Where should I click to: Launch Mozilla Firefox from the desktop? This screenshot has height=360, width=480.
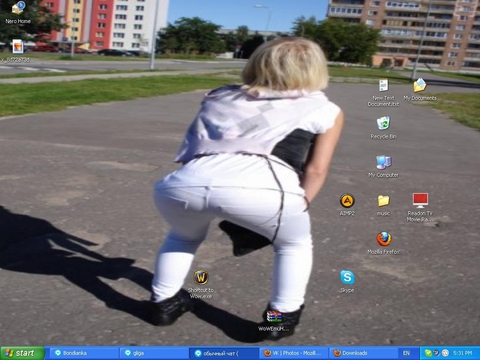[384, 243]
